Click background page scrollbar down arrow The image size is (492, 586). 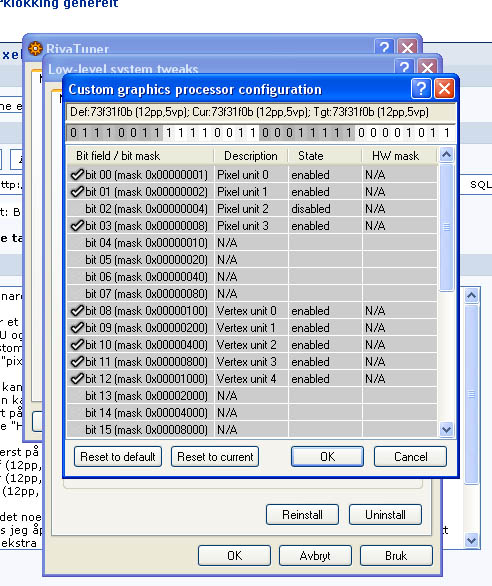(471, 540)
